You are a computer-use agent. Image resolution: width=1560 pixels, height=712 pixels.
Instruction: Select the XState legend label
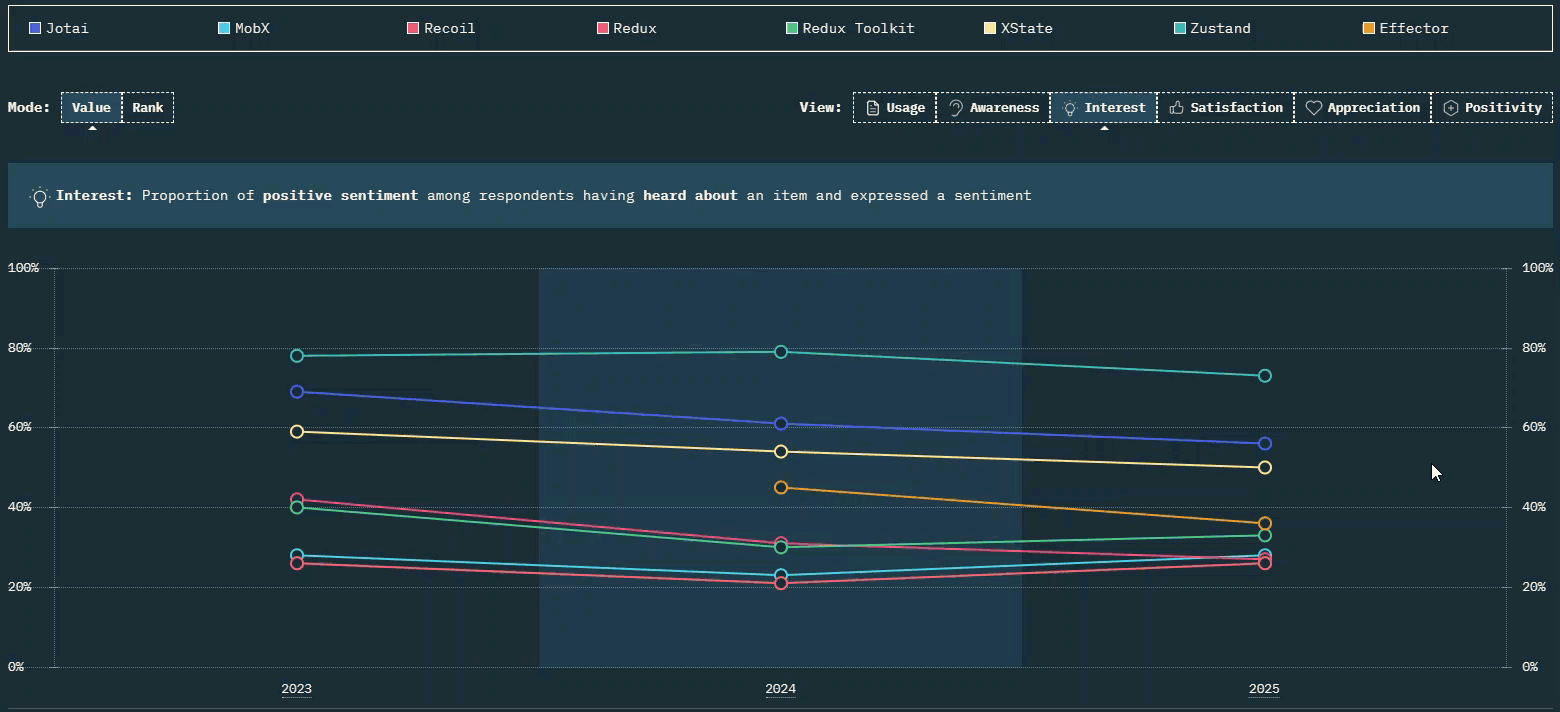pyautogui.click(x=1026, y=29)
